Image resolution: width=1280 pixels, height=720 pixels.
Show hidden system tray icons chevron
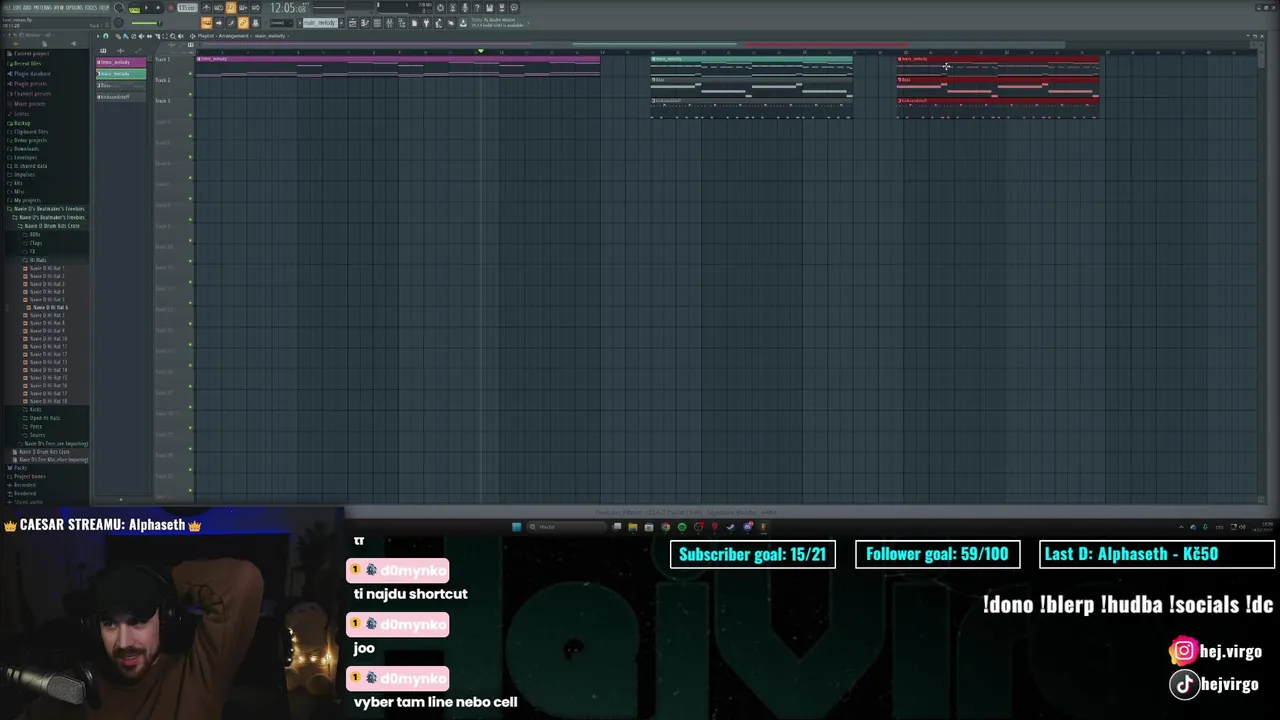1181,527
